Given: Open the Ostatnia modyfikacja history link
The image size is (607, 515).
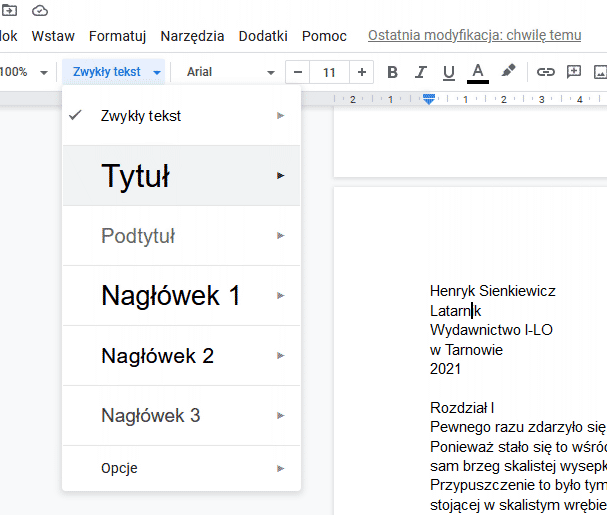Looking at the screenshot, I should [474, 36].
